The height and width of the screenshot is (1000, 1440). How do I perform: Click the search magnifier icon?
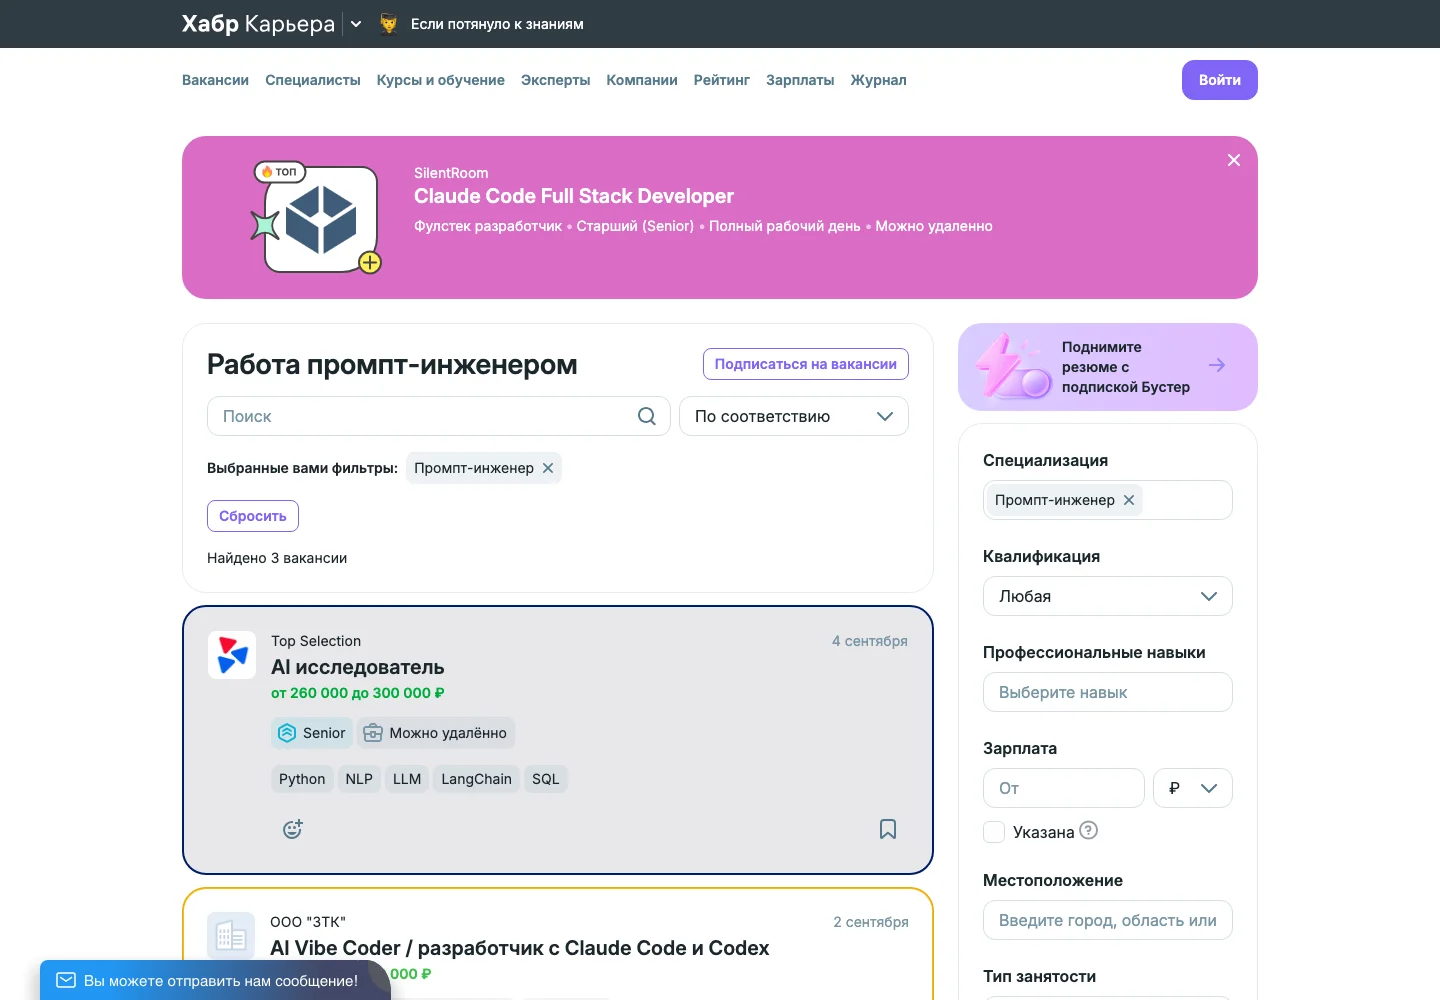pyautogui.click(x=647, y=416)
